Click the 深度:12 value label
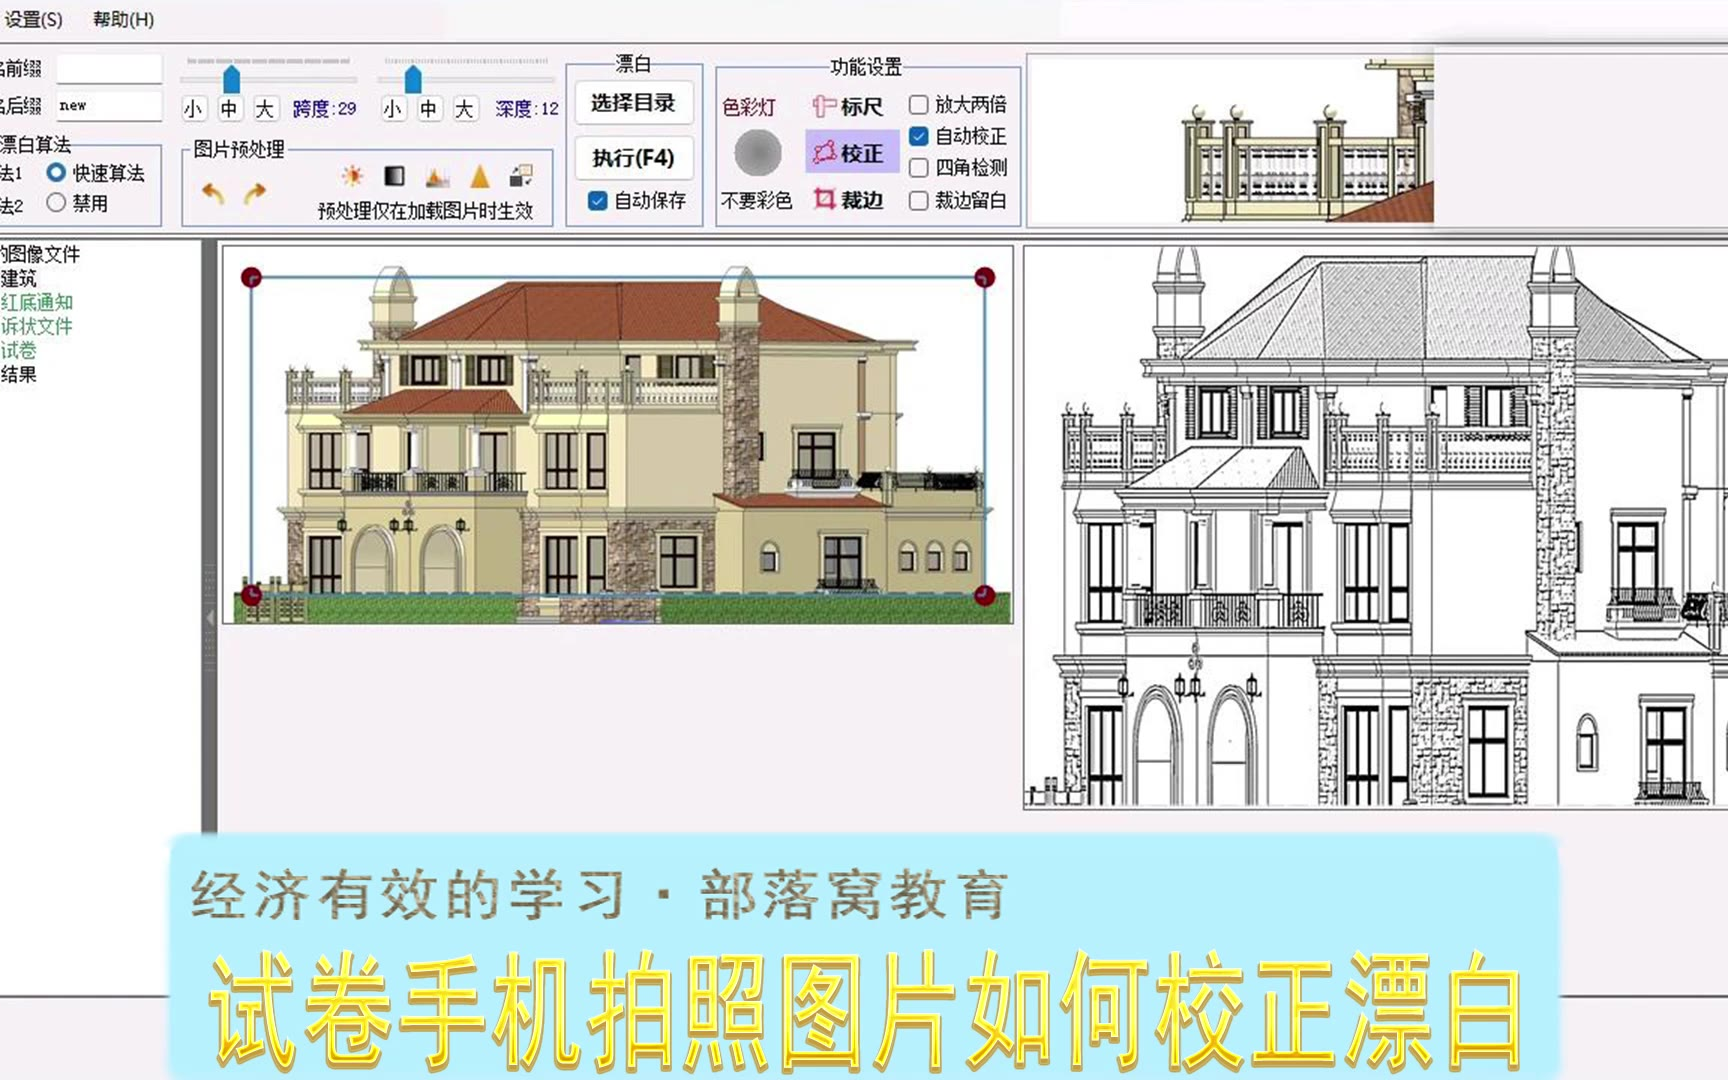This screenshot has height=1080, width=1728. 527,109
